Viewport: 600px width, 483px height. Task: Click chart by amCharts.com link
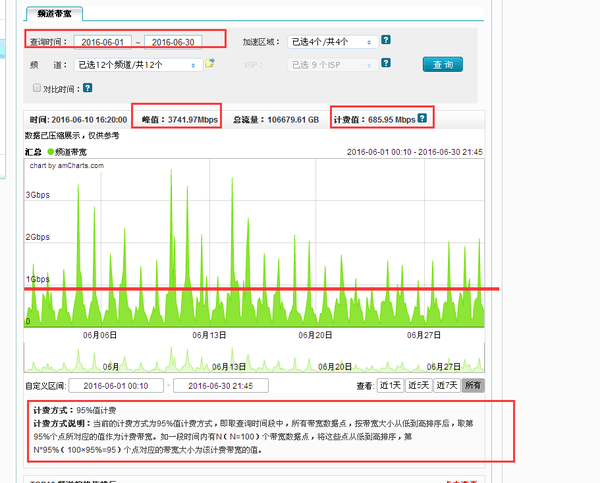pos(67,166)
